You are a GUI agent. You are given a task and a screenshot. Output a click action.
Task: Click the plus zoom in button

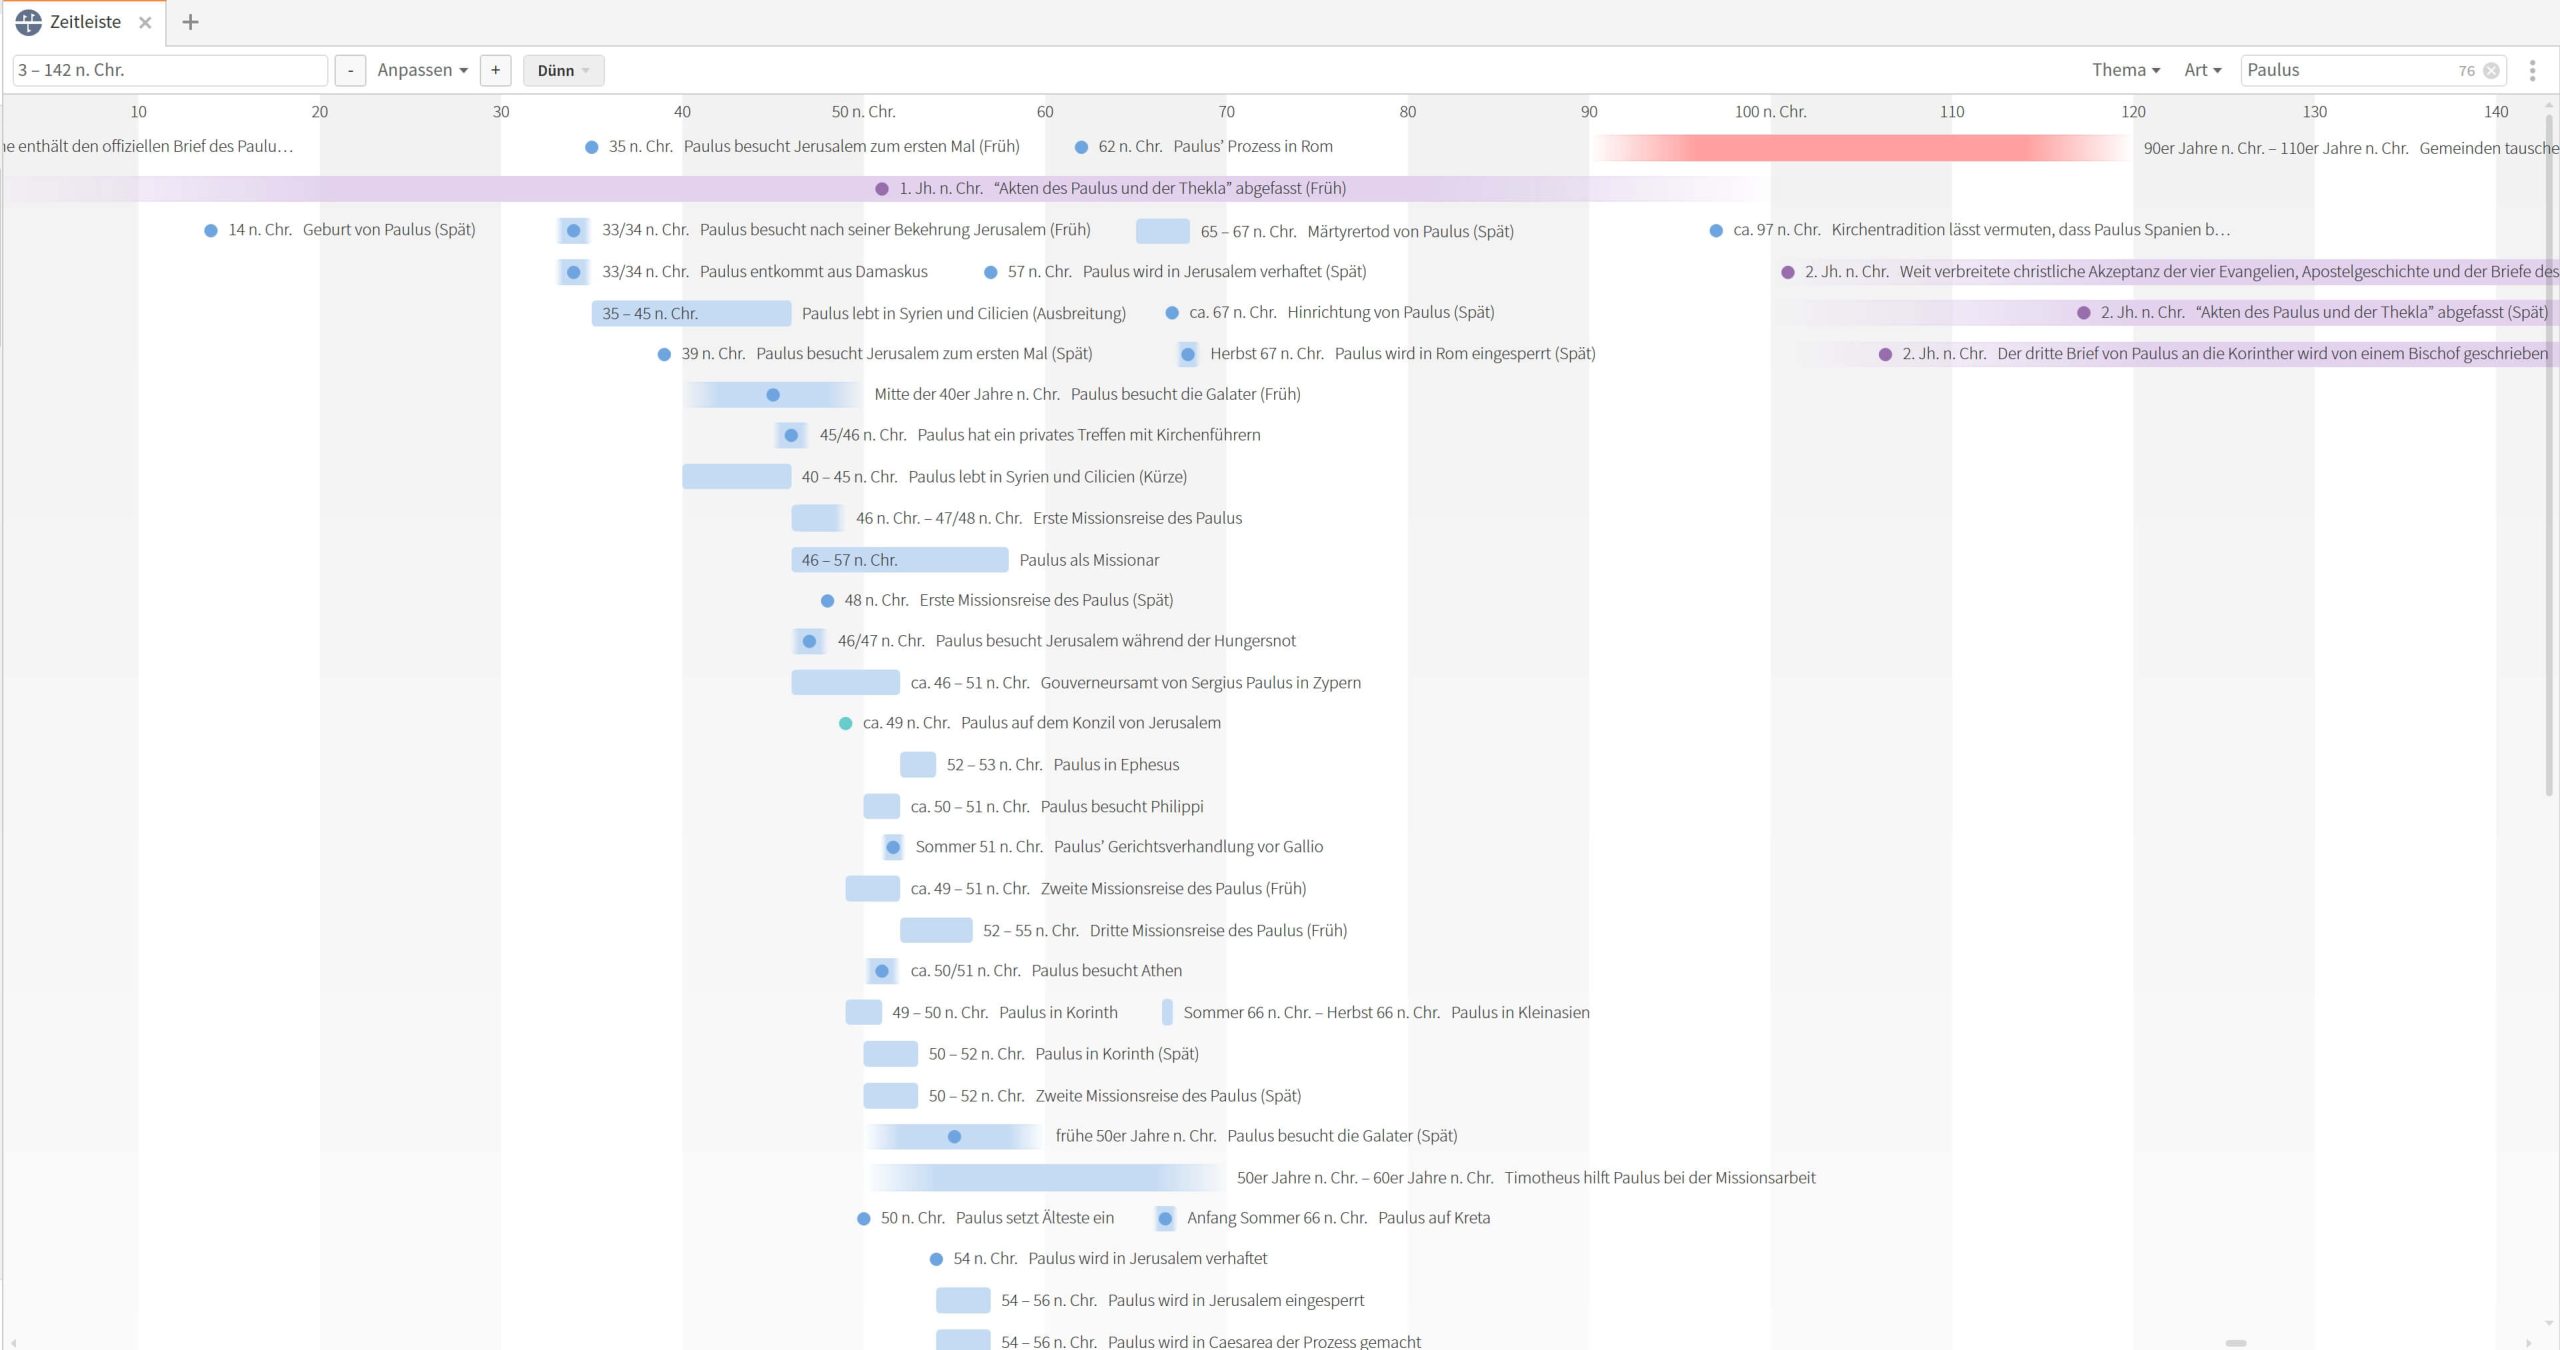coord(495,70)
